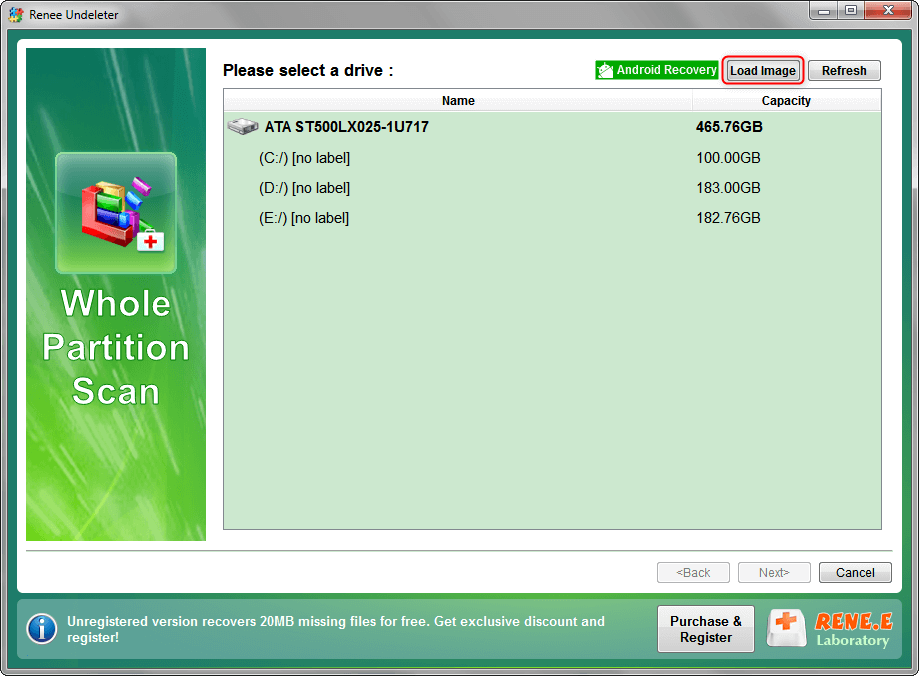
Task: Click the Whole Partition Scan books icon
Action: coord(116,213)
